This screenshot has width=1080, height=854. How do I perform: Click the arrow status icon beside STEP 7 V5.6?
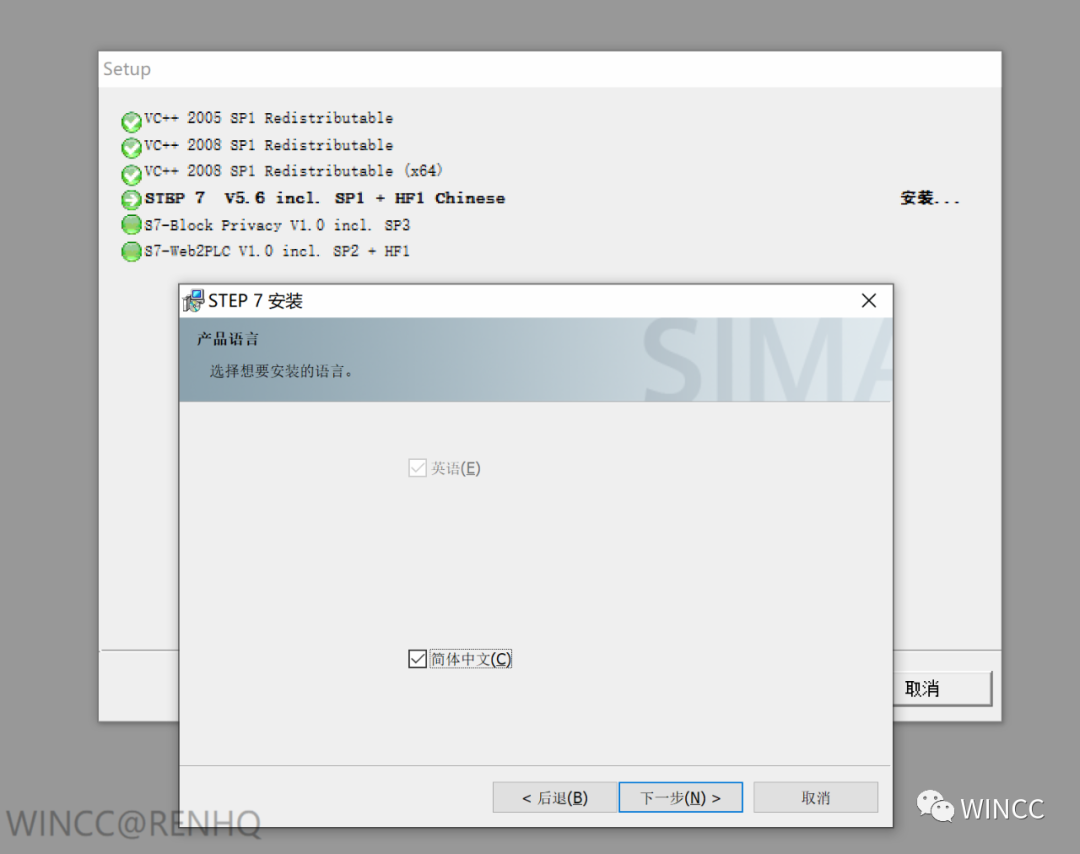pyautogui.click(x=131, y=200)
